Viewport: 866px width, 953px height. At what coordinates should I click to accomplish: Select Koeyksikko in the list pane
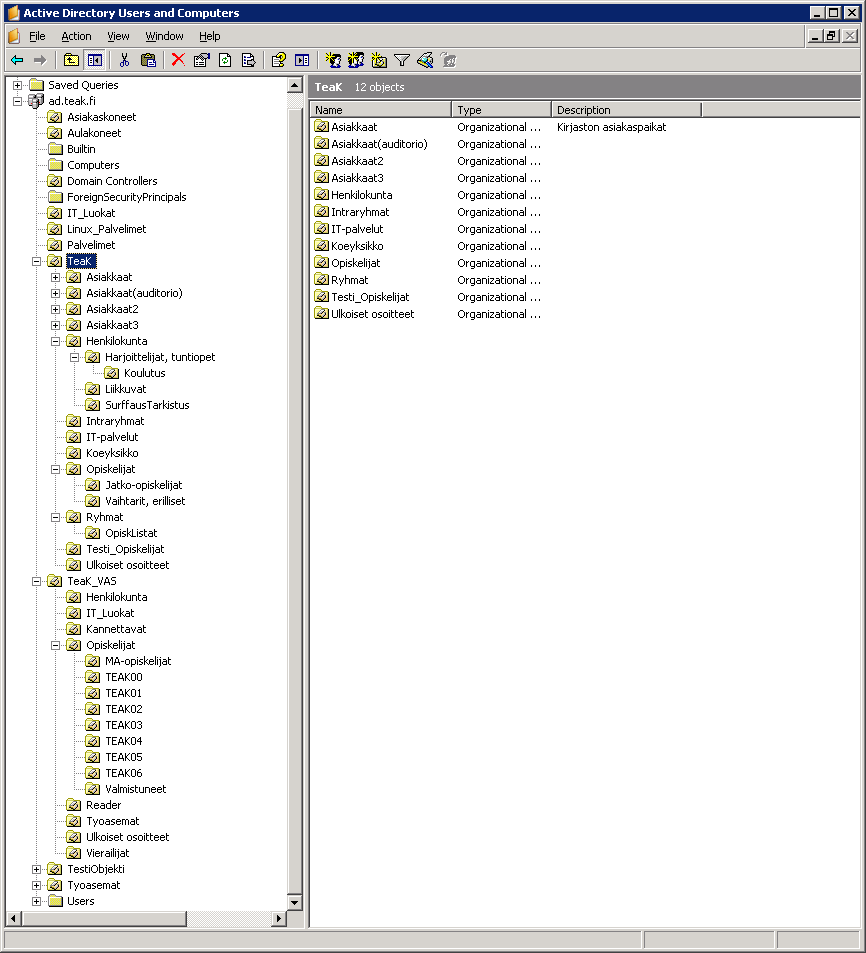(x=357, y=246)
